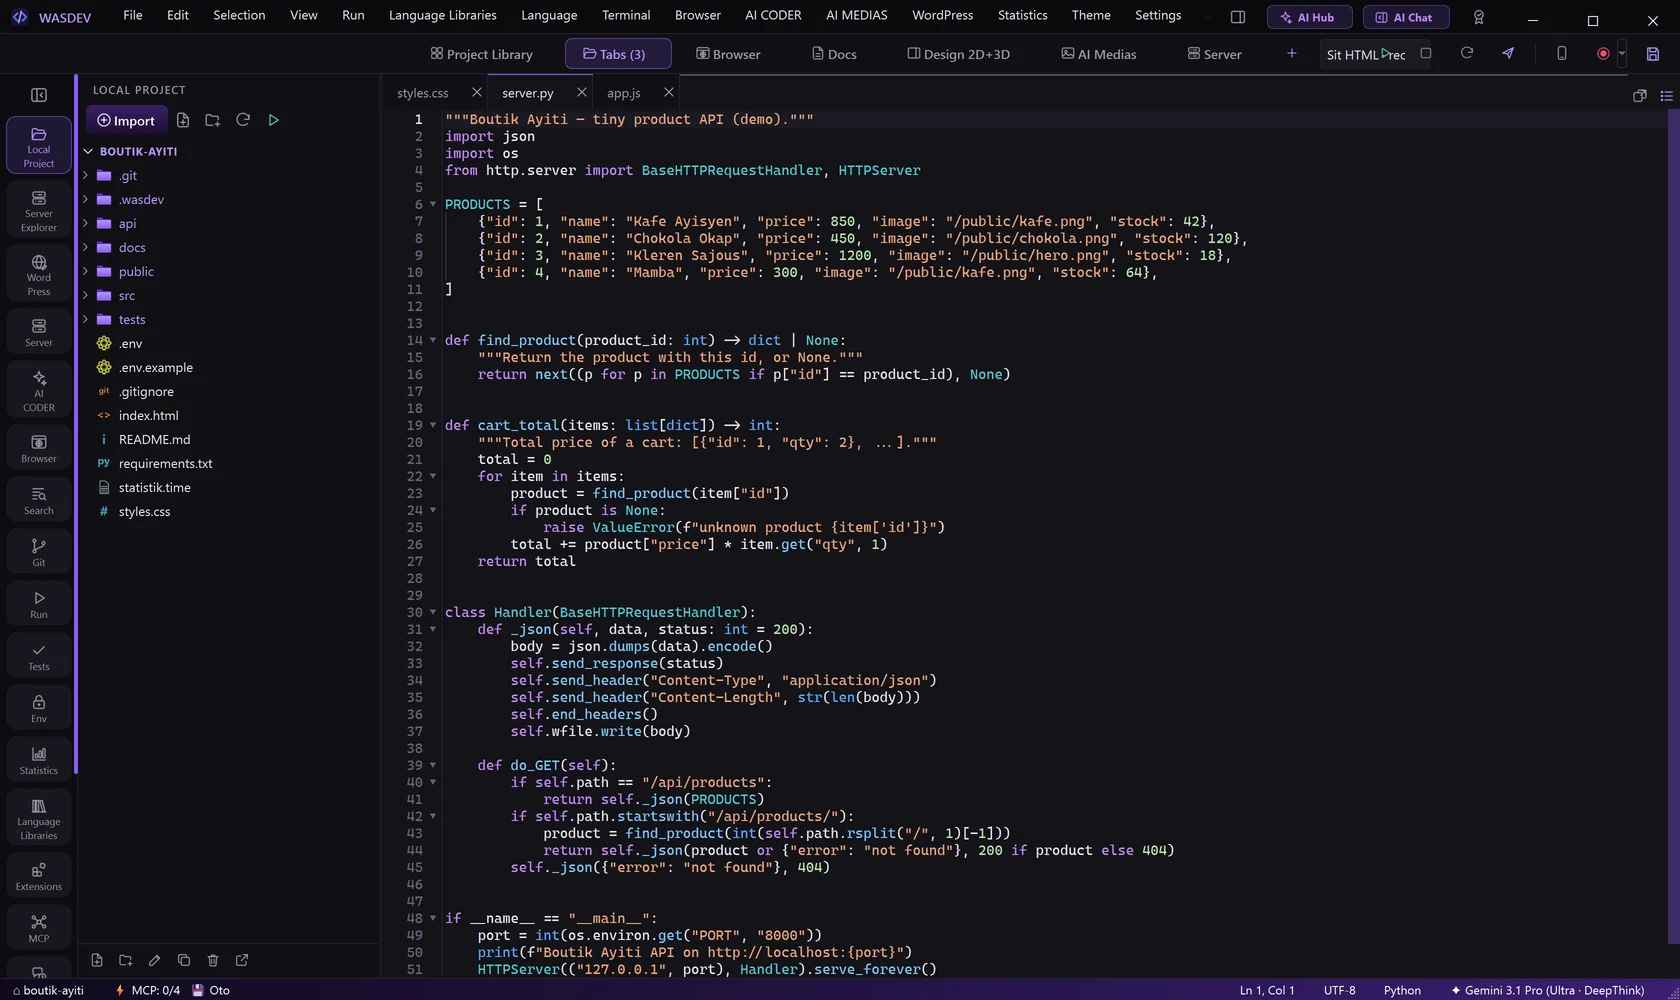This screenshot has height=1000, width=1680.
Task: Open the MCP panel in the sidebar
Action: click(39, 928)
